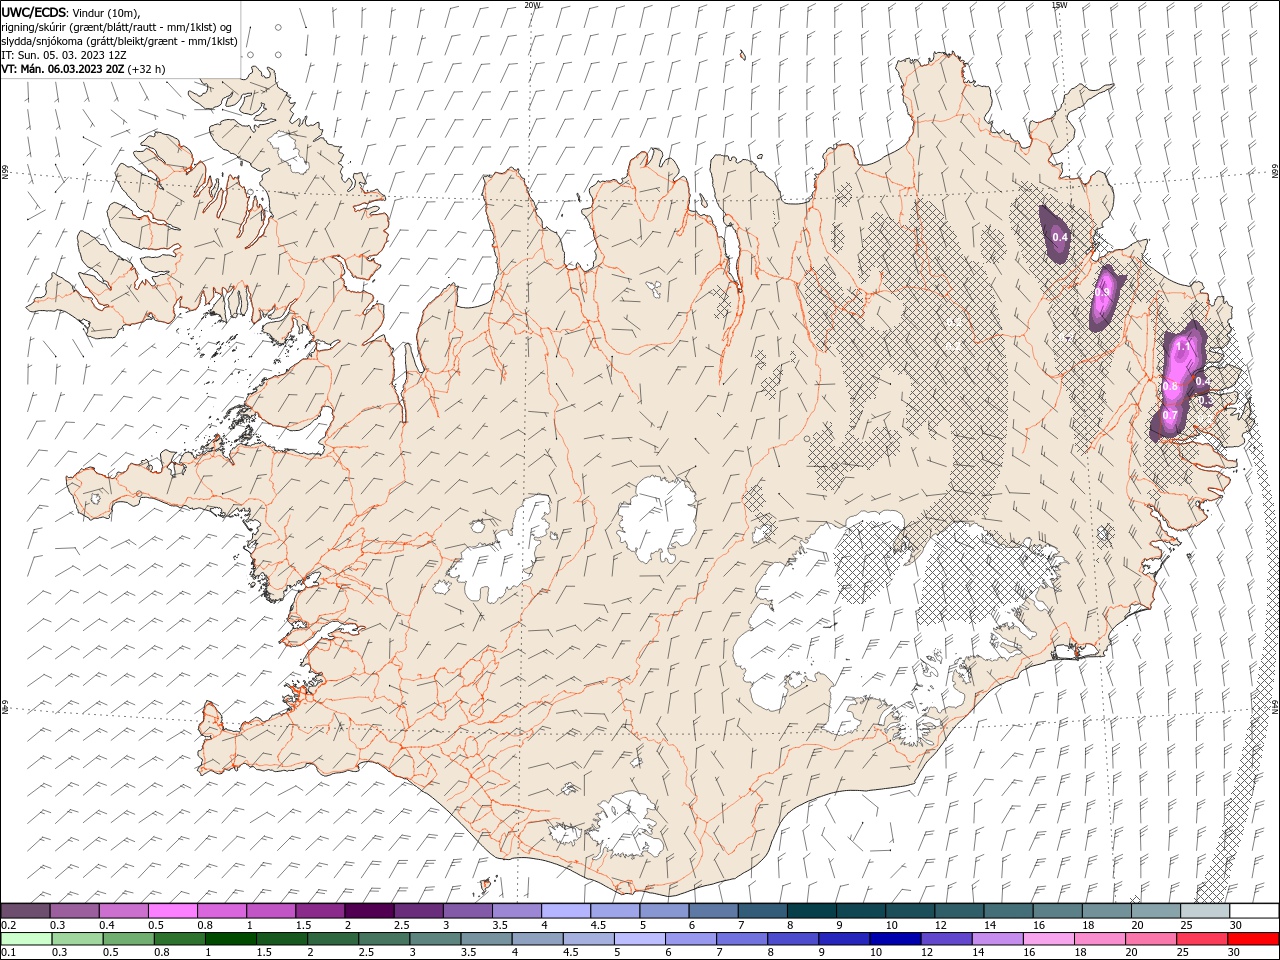This screenshot has width=1280, height=960.
Task: Click the white 30 swatch ending the top legend row
Action: coord(1253,911)
